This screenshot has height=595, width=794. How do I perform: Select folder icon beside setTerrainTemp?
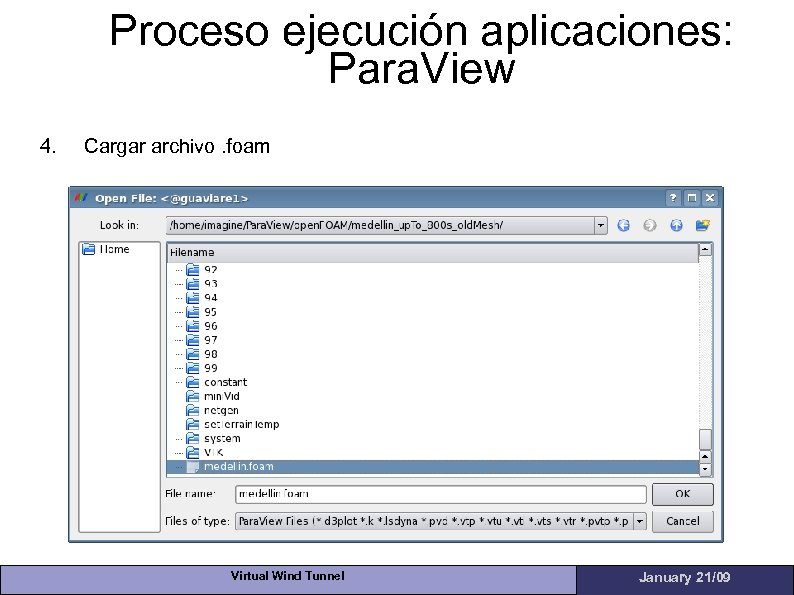192,424
